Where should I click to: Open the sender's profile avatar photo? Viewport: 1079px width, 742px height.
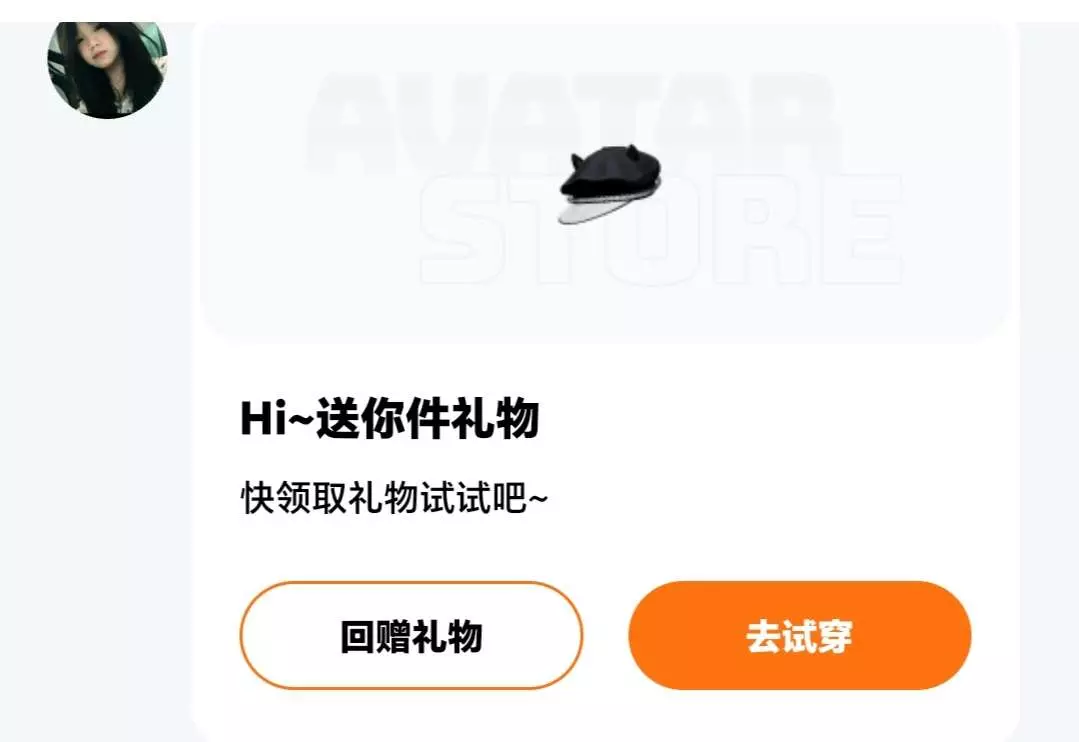107,69
